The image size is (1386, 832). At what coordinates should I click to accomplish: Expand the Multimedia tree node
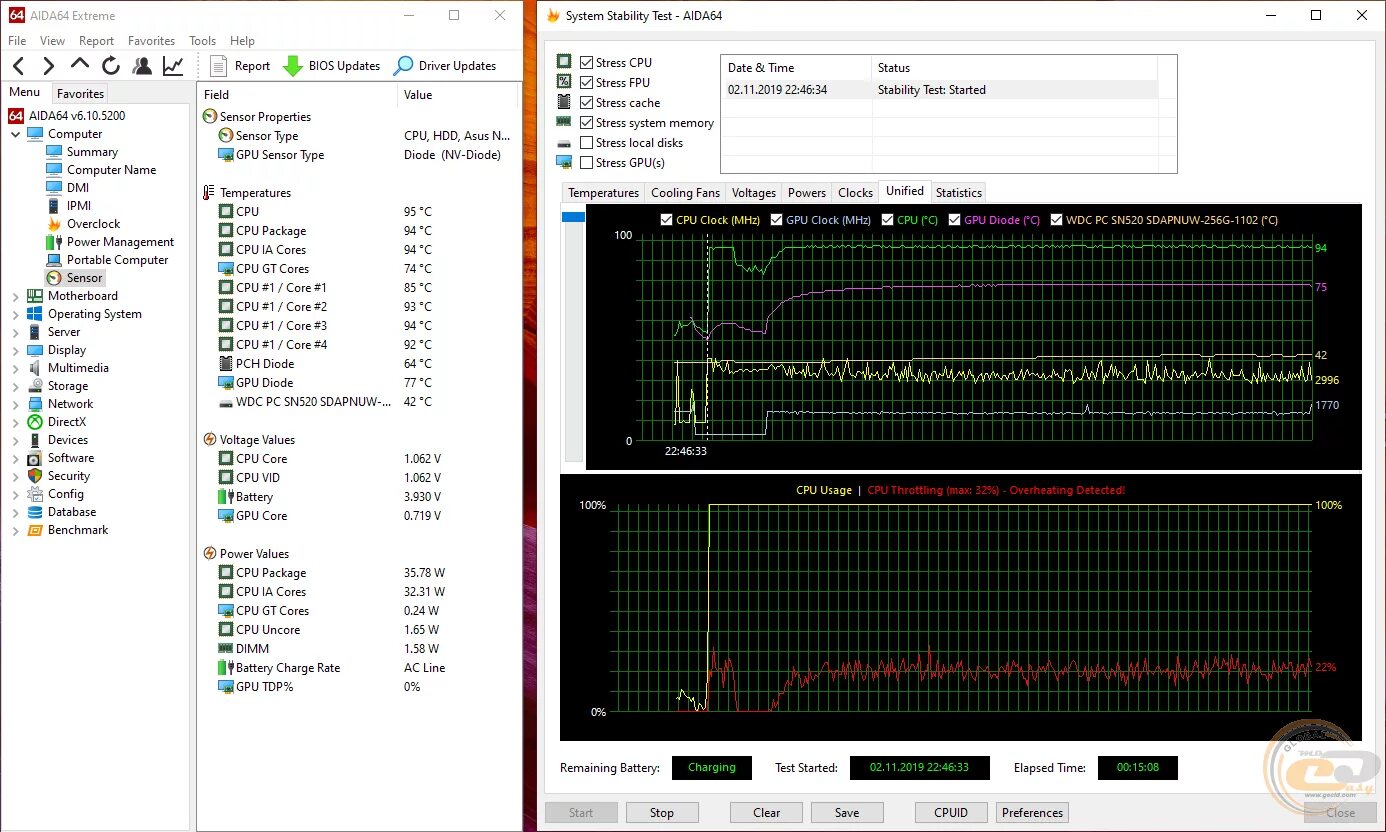(16, 368)
